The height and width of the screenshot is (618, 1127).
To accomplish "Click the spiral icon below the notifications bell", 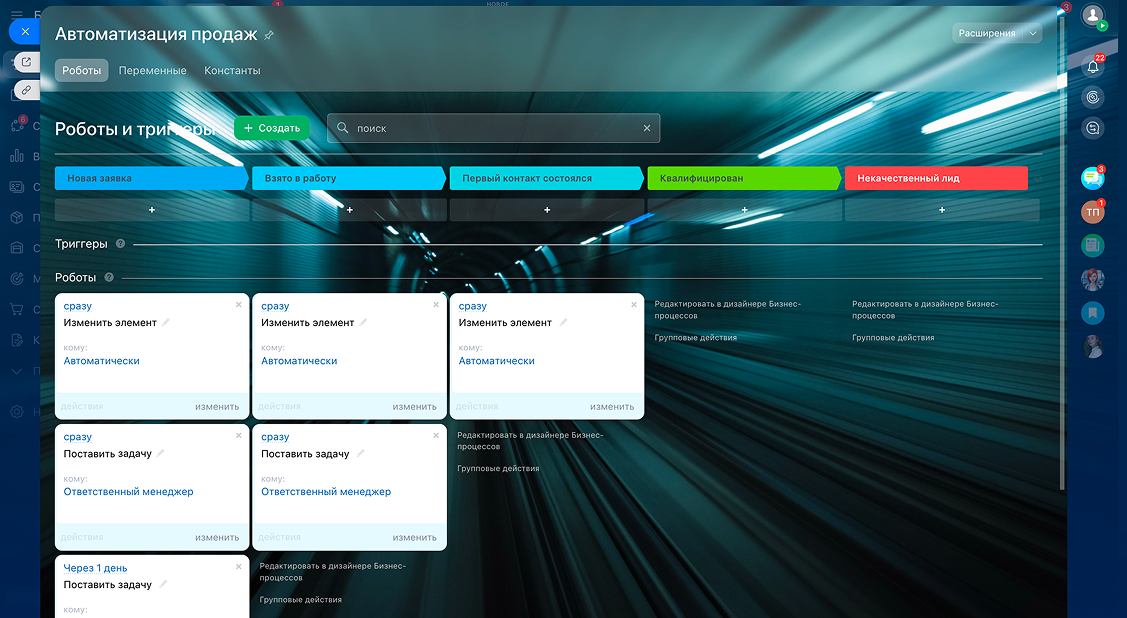I will (1093, 97).
